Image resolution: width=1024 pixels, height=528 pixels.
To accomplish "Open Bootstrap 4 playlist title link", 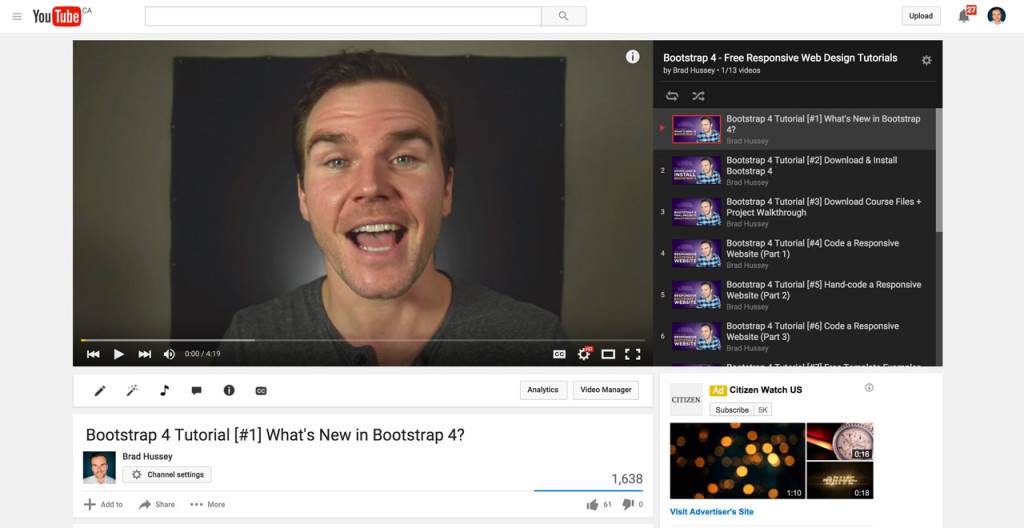I will 780,58.
